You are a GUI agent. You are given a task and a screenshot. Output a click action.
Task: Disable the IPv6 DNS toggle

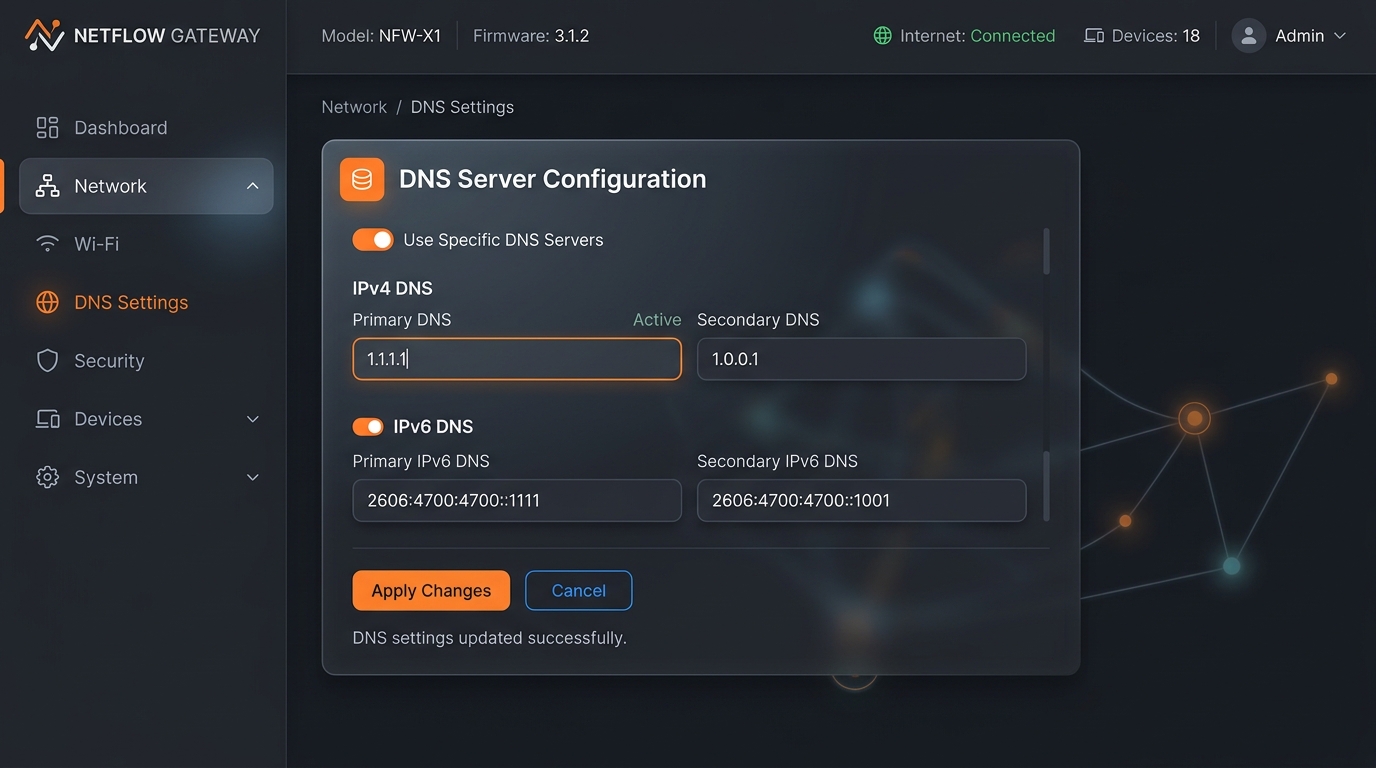368,427
